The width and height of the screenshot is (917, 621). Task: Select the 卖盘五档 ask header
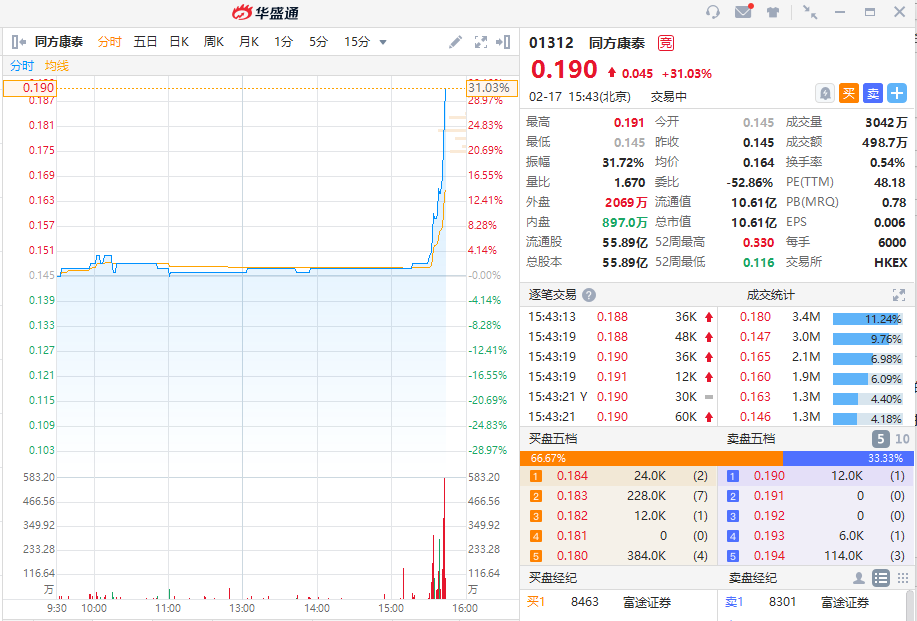click(751, 439)
